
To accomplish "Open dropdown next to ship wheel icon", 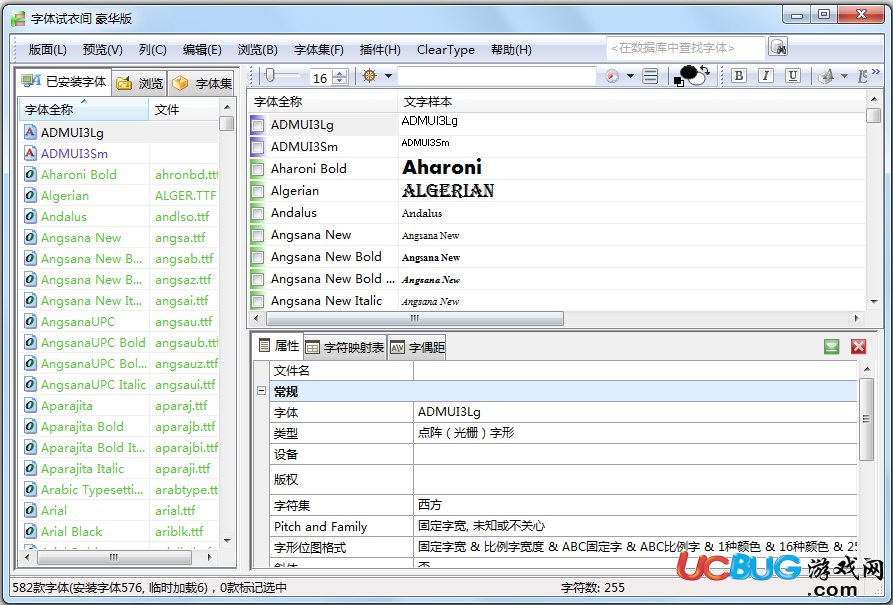I will click(x=388, y=76).
